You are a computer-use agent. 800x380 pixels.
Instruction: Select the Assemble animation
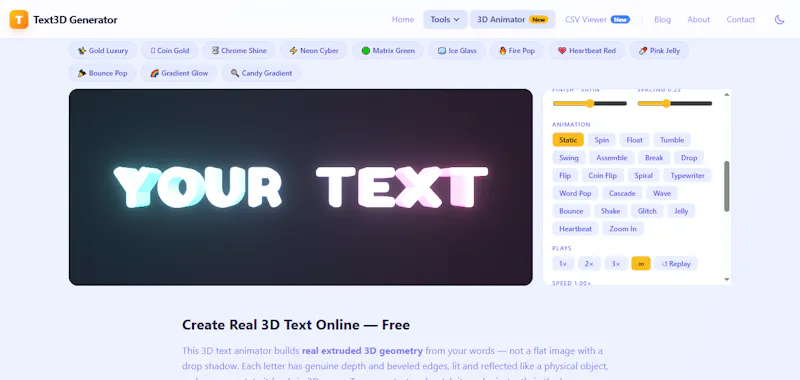click(612, 158)
